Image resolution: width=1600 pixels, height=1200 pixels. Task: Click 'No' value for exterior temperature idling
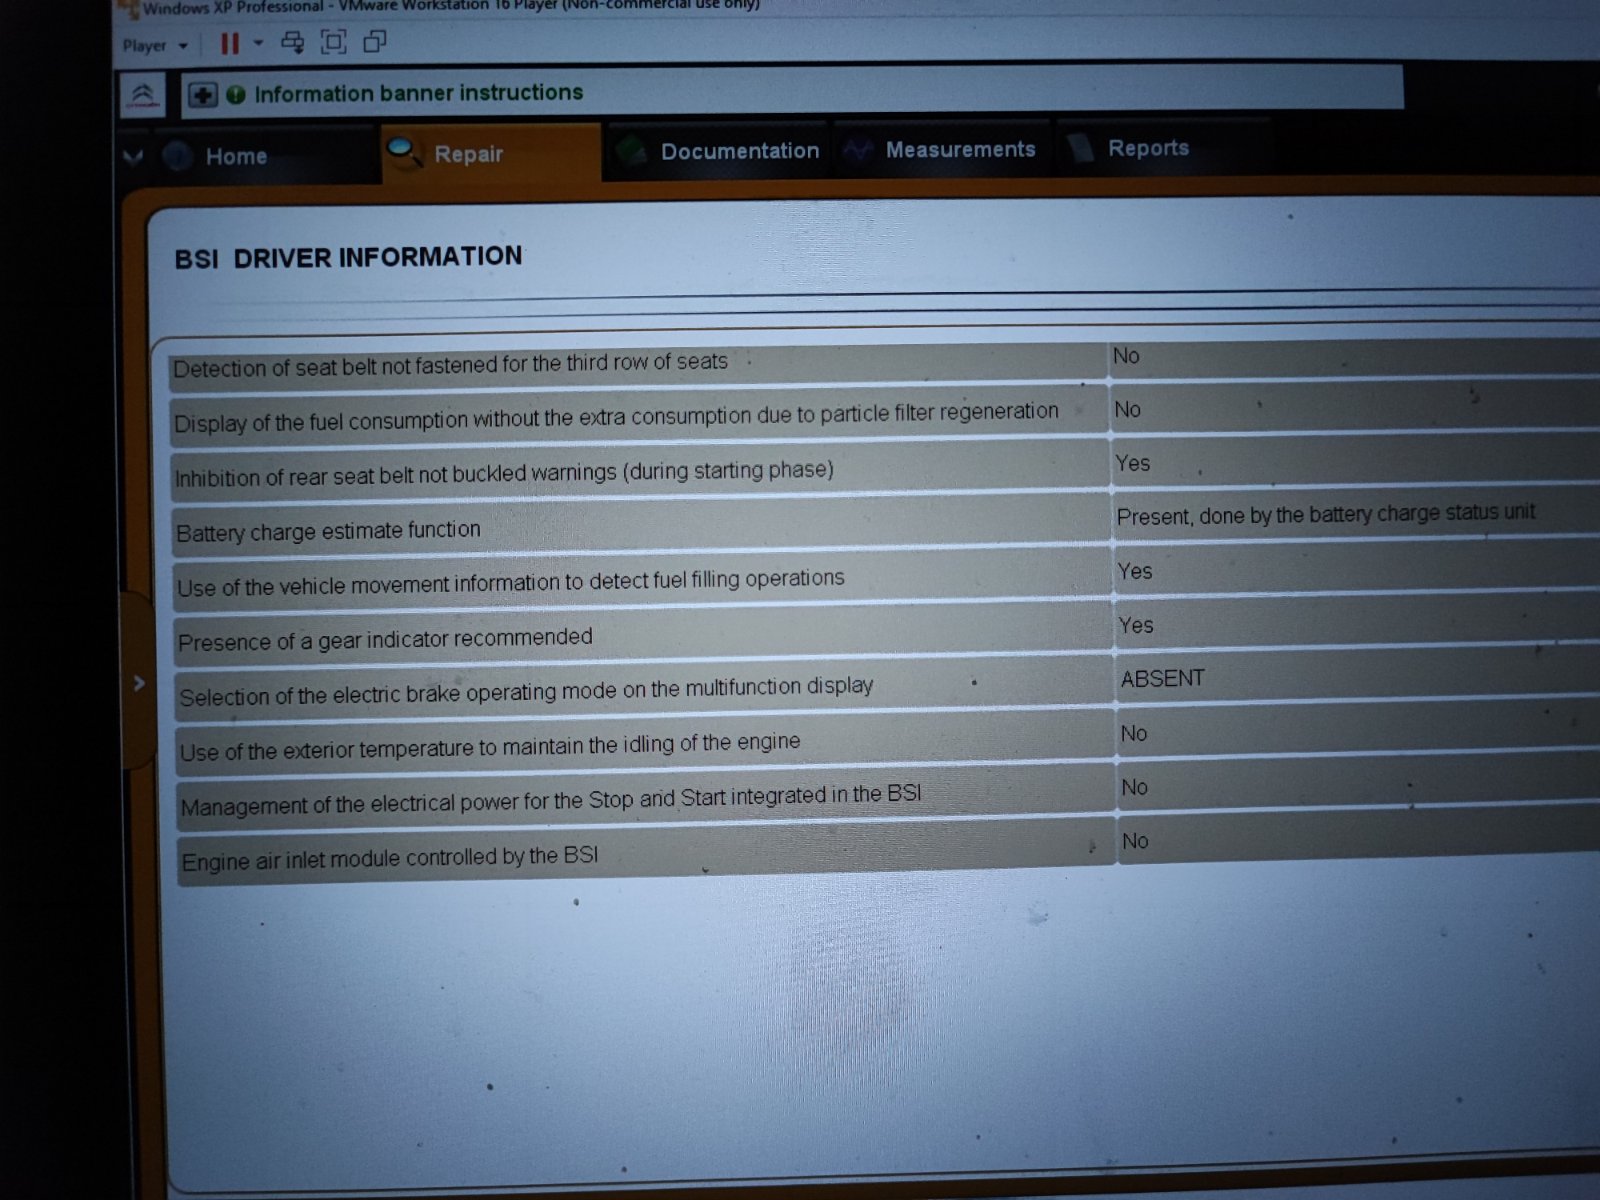1133,734
